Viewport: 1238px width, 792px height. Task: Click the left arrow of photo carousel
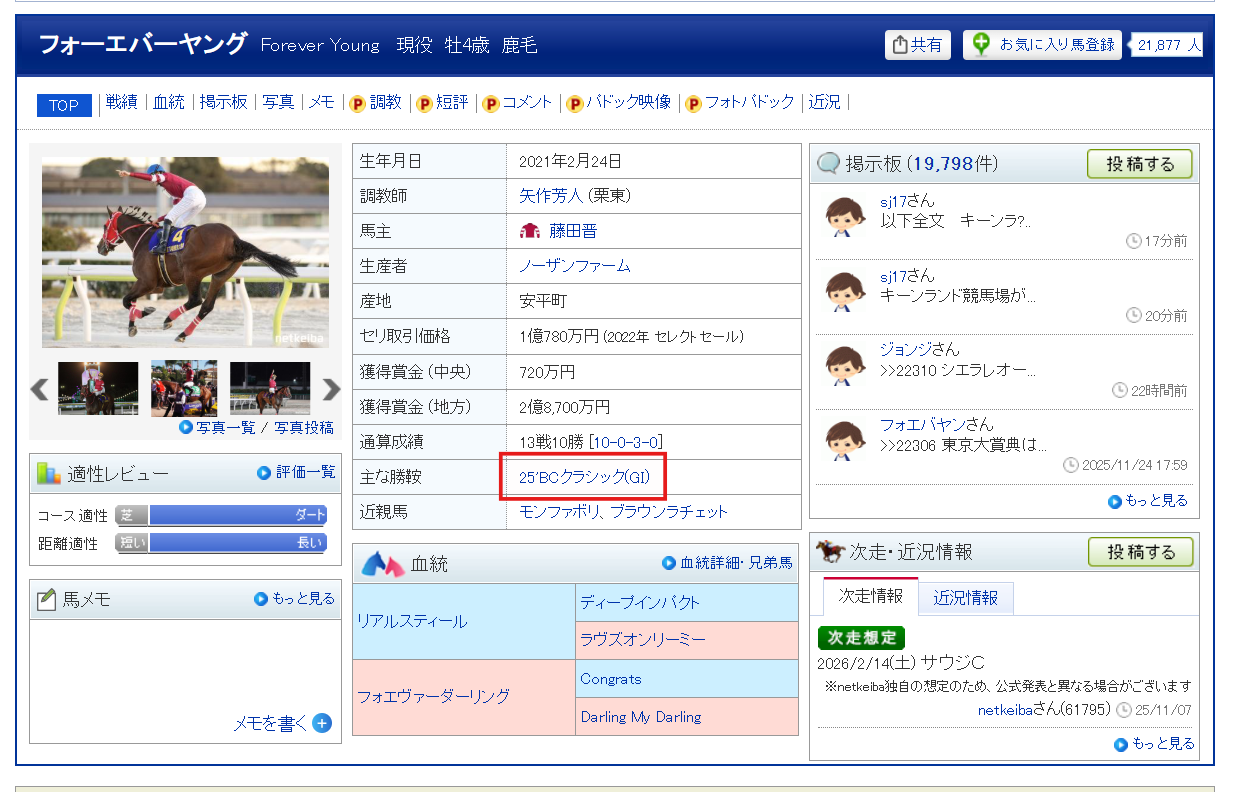pos(40,389)
